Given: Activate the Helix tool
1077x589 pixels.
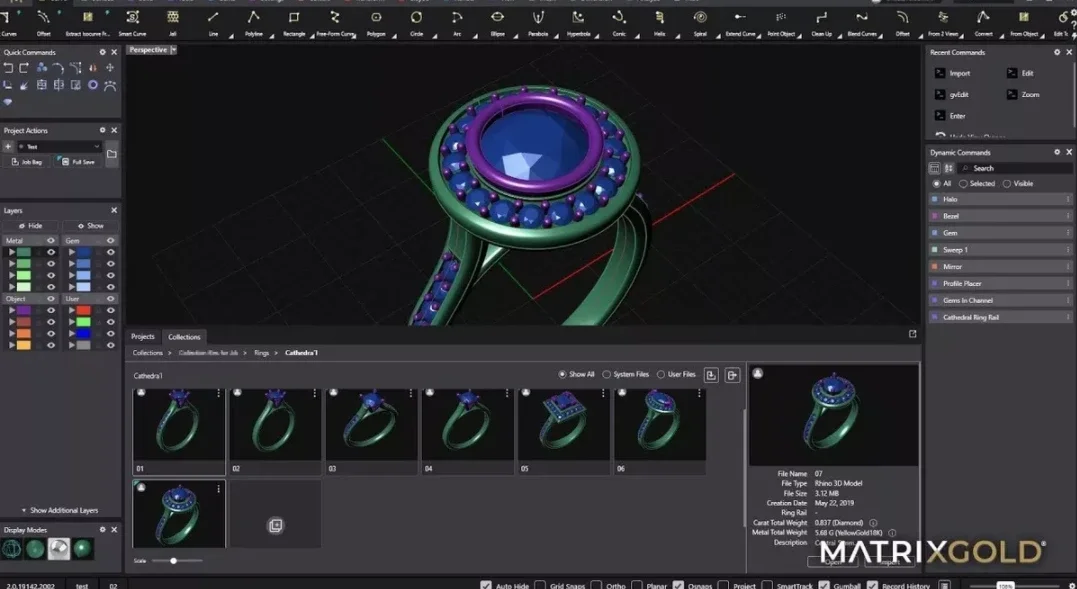Looking at the screenshot, I should pyautogui.click(x=659, y=22).
